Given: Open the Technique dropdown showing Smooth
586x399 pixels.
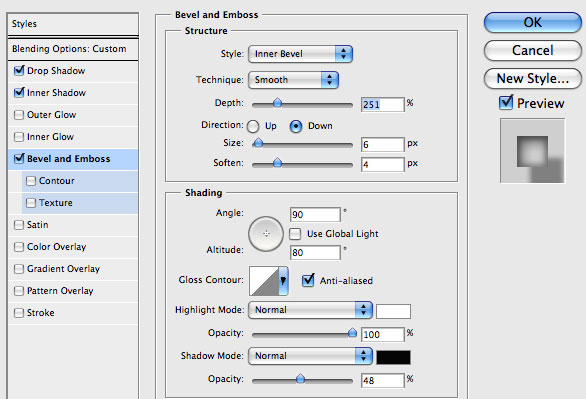Looking at the screenshot, I should coord(293,80).
